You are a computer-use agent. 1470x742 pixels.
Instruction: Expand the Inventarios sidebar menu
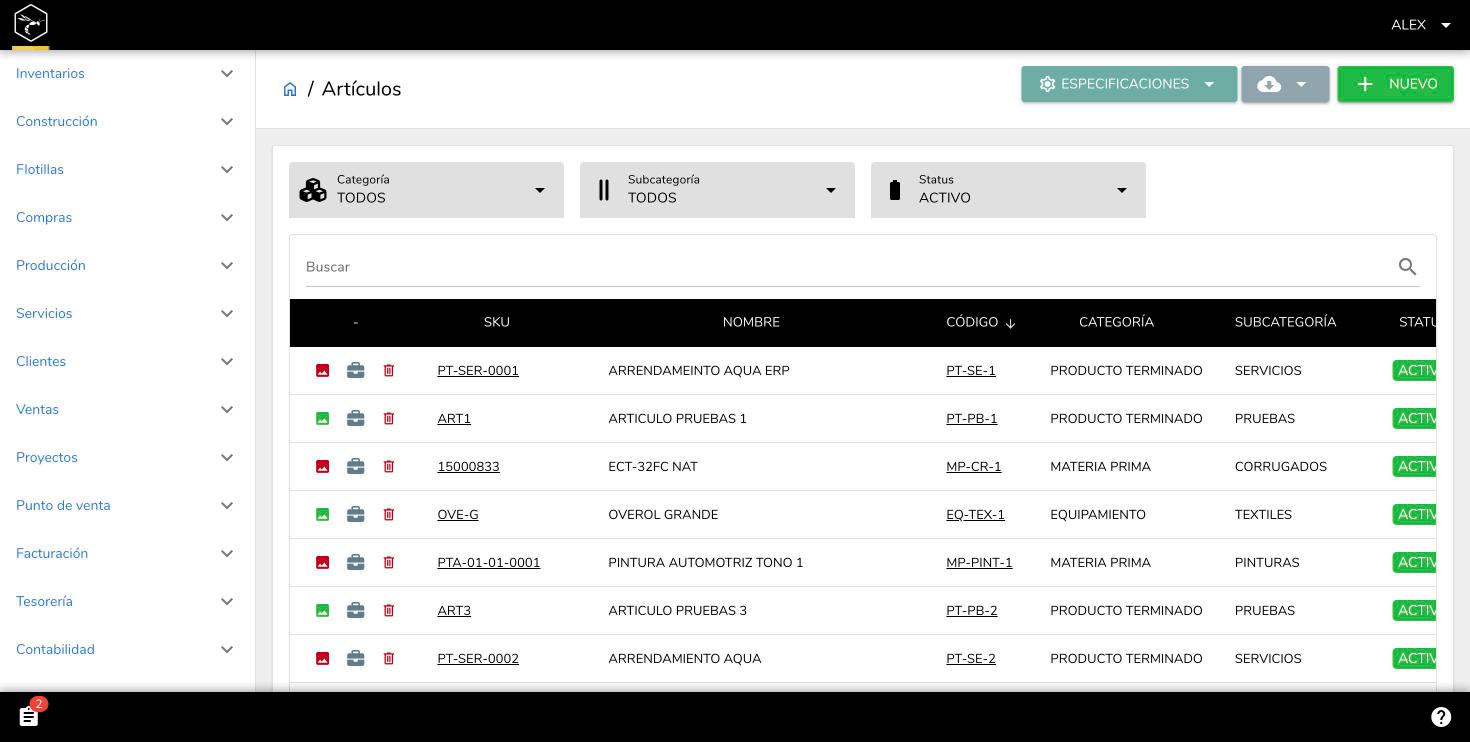coord(127,74)
